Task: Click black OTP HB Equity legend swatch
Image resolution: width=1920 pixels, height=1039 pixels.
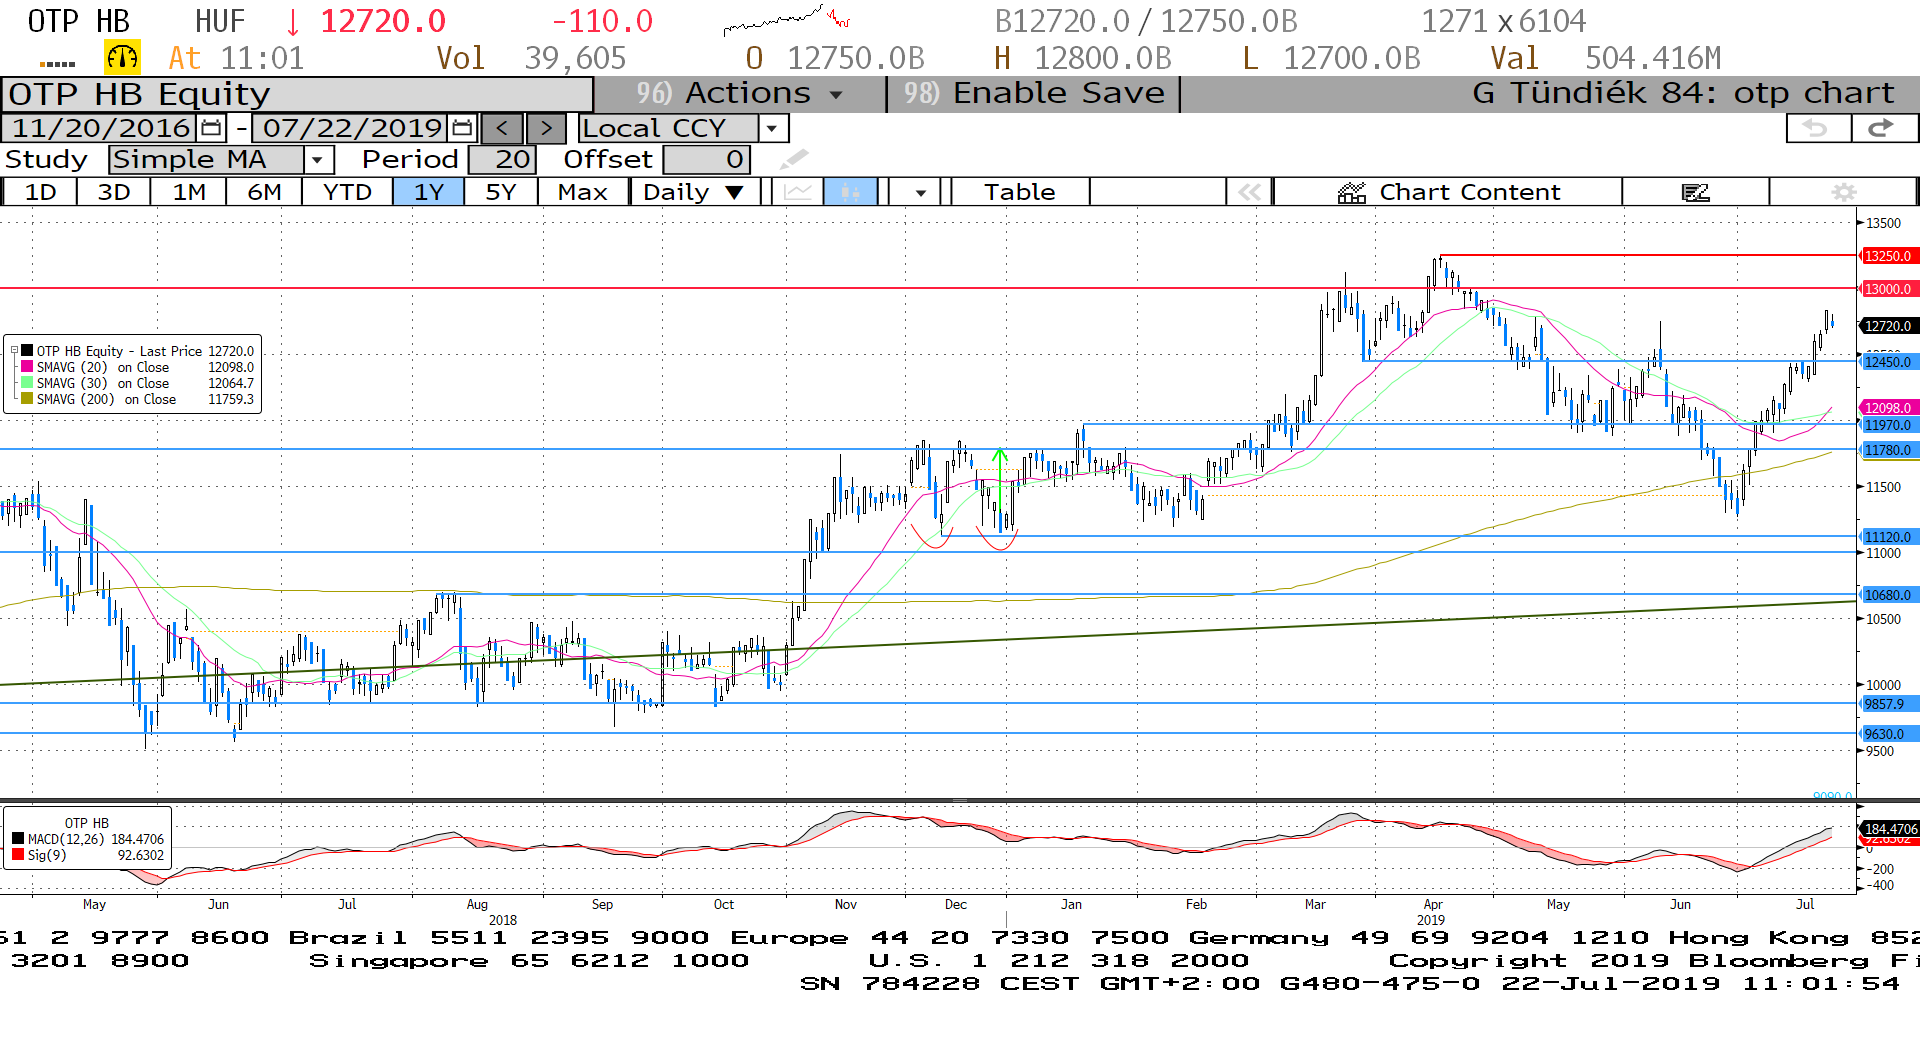Action: (x=28, y=351)
